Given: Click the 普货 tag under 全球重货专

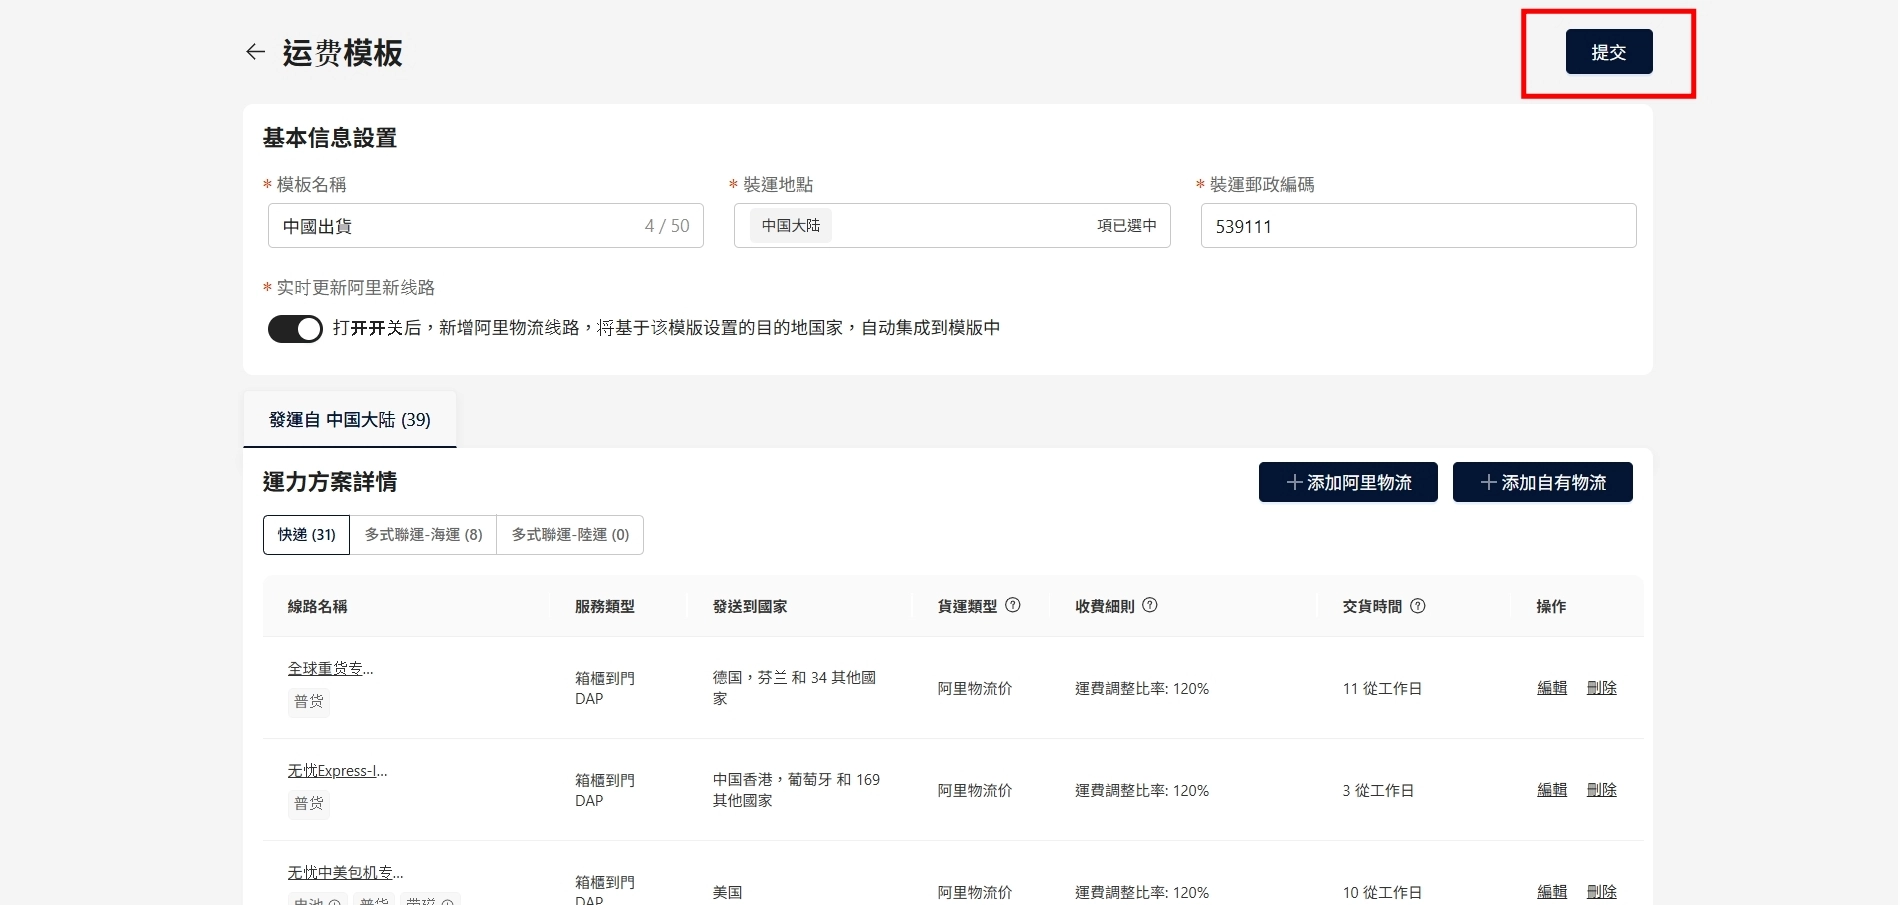Looking at the screenshot, I should [x=309, y=702].
